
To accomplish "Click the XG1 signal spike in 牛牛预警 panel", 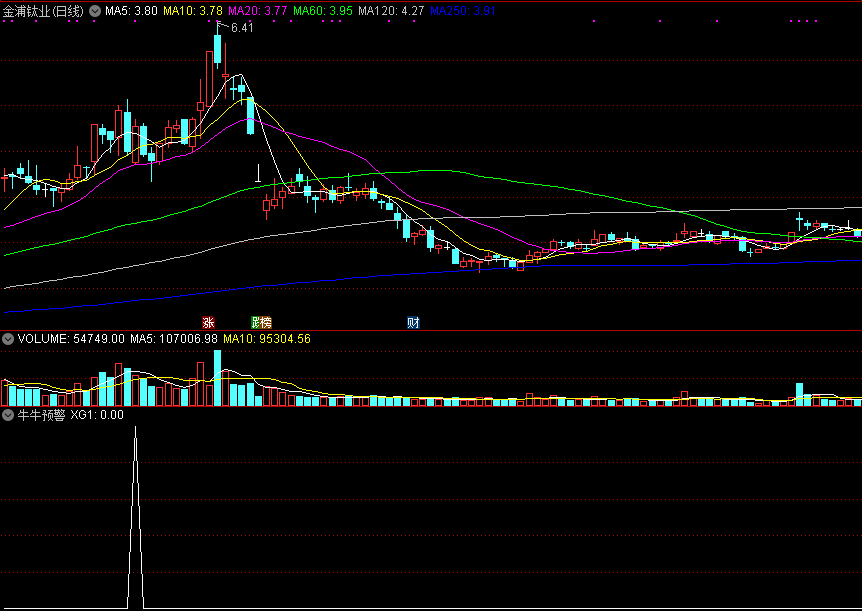I will (x=136, y=517).
